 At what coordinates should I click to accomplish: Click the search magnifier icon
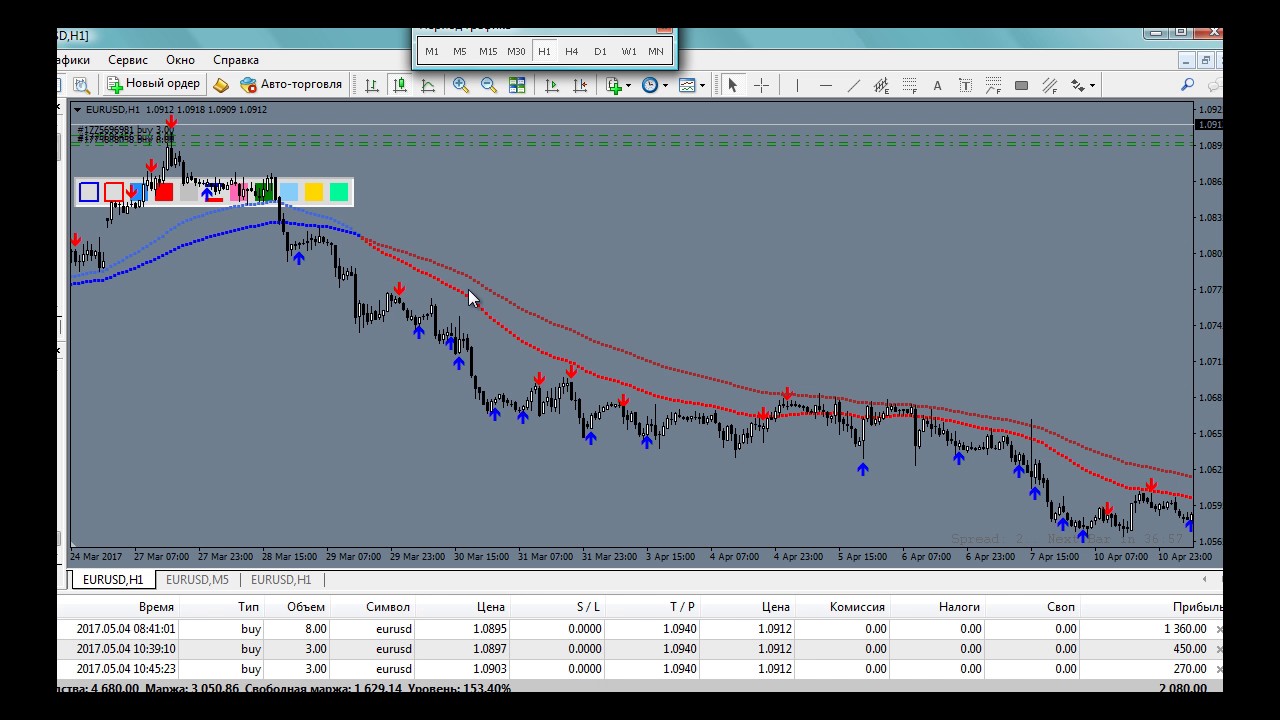click(1187, 85)
